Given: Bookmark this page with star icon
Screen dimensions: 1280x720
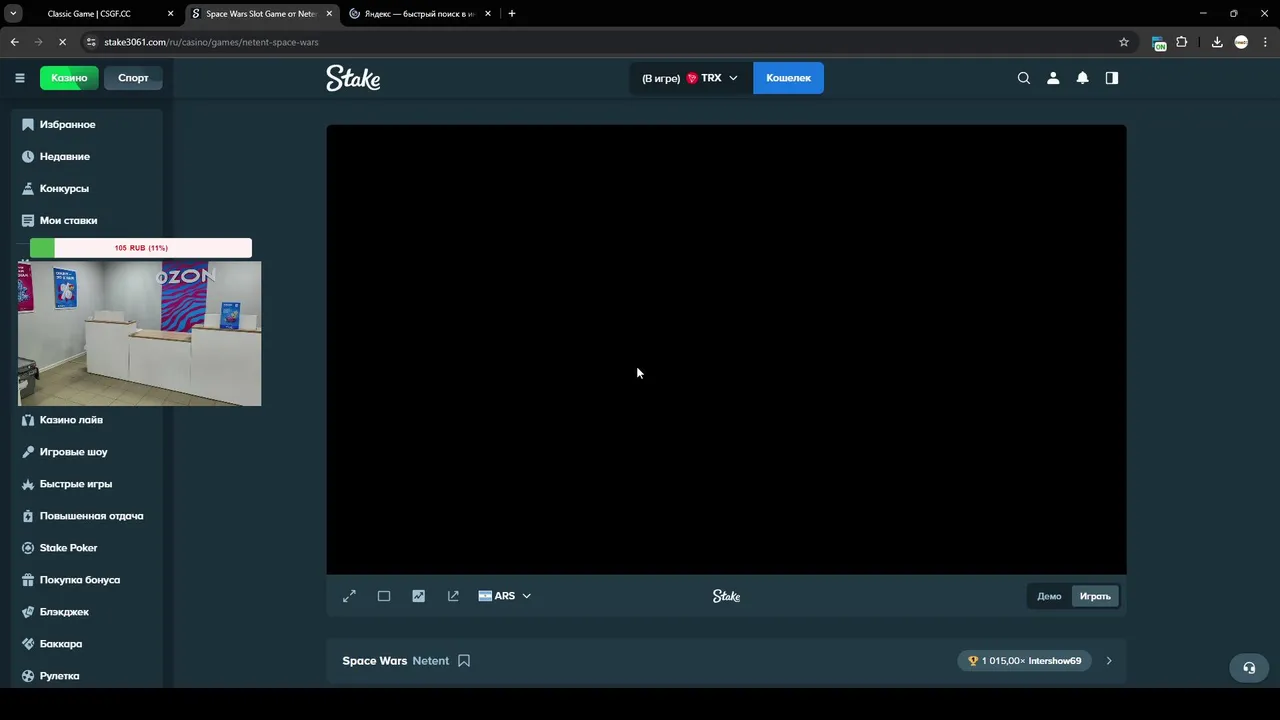Looking at the screenshot, I should (x=1124, y=42).
